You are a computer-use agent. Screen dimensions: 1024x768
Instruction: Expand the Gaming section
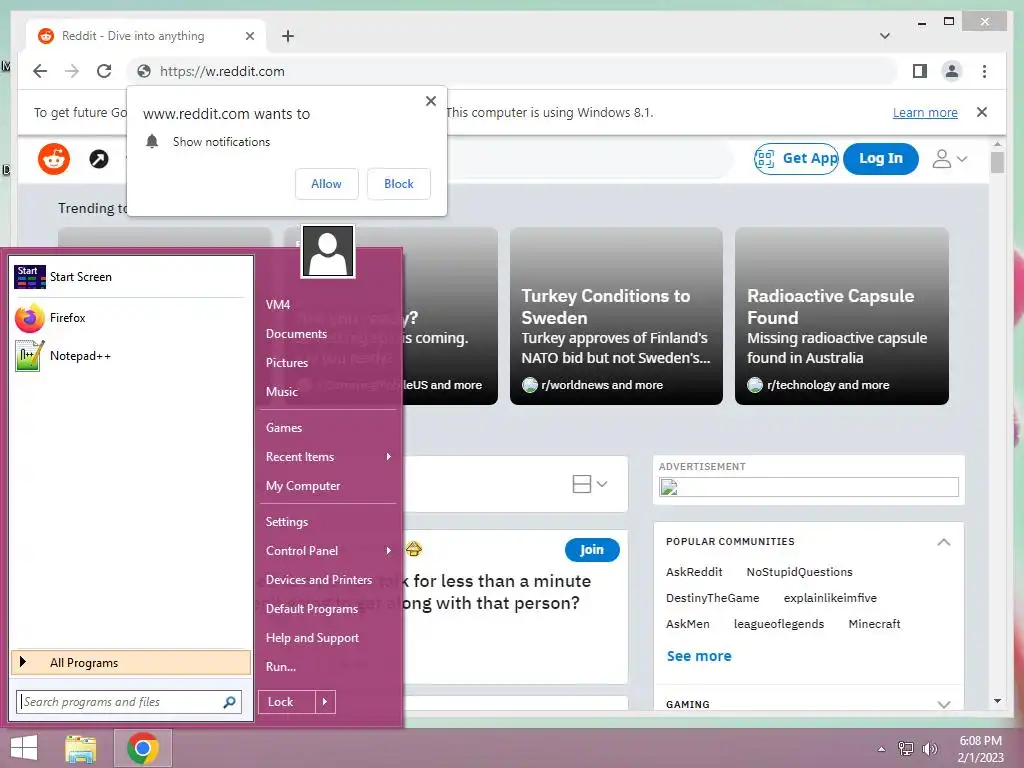[x=944, y=705]
